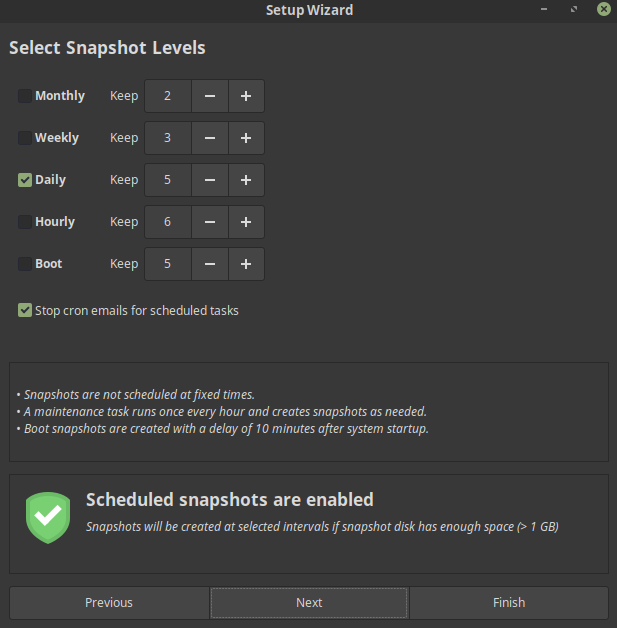
Task: Decrement the Boot snapshot keep value
Action: coord(210,264)
